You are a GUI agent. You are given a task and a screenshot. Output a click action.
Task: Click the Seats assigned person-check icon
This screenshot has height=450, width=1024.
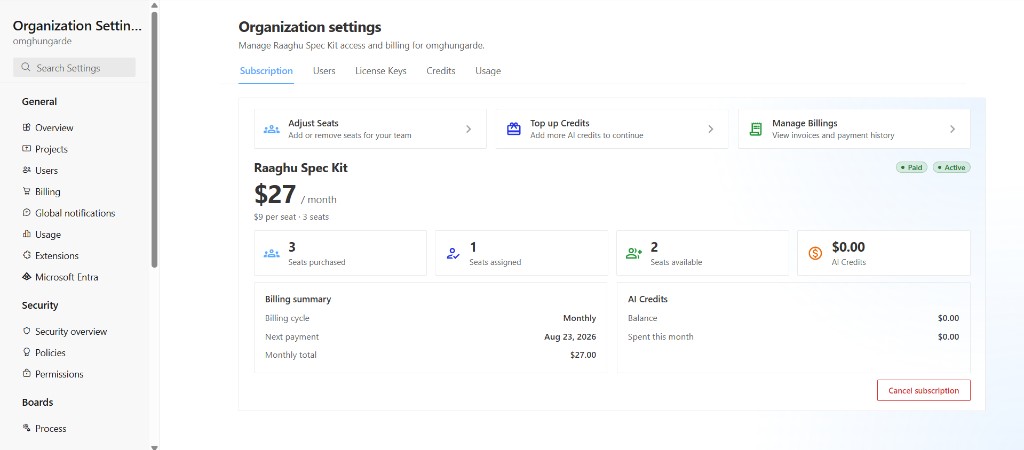point(453,253)
